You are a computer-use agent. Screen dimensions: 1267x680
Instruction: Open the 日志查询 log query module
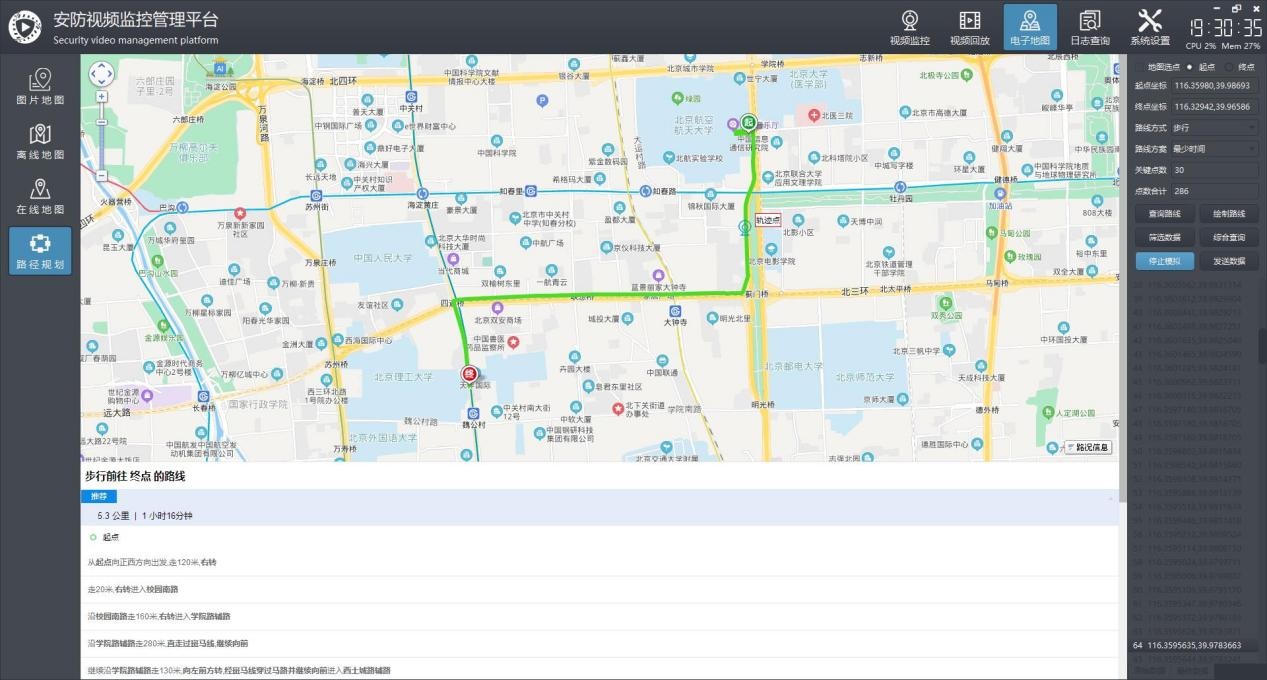point(1089,27)
